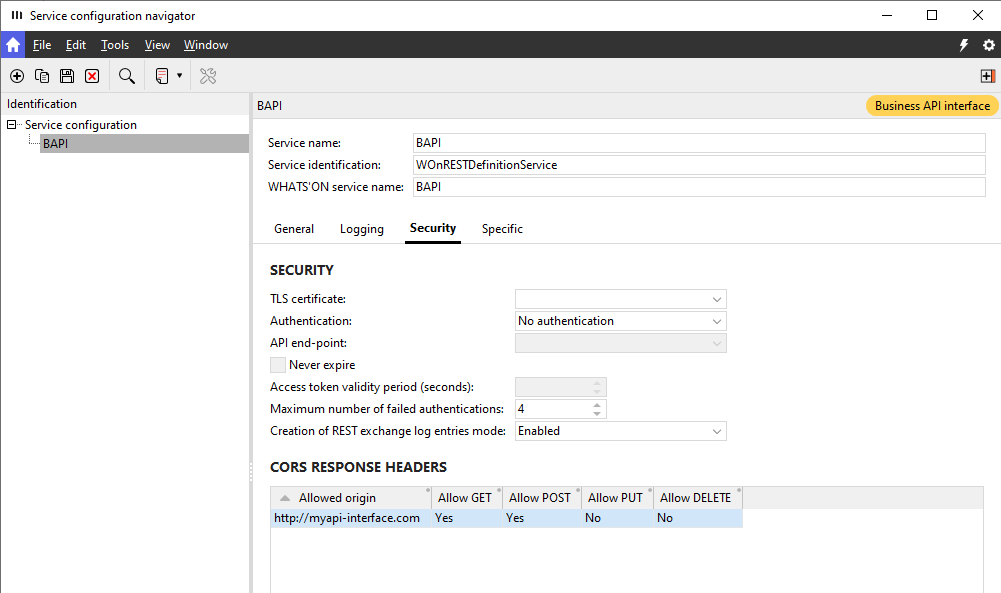Screen dimensions: 1001x593
Task: Click the Copy toolbar icon
Action: (42, 76)
